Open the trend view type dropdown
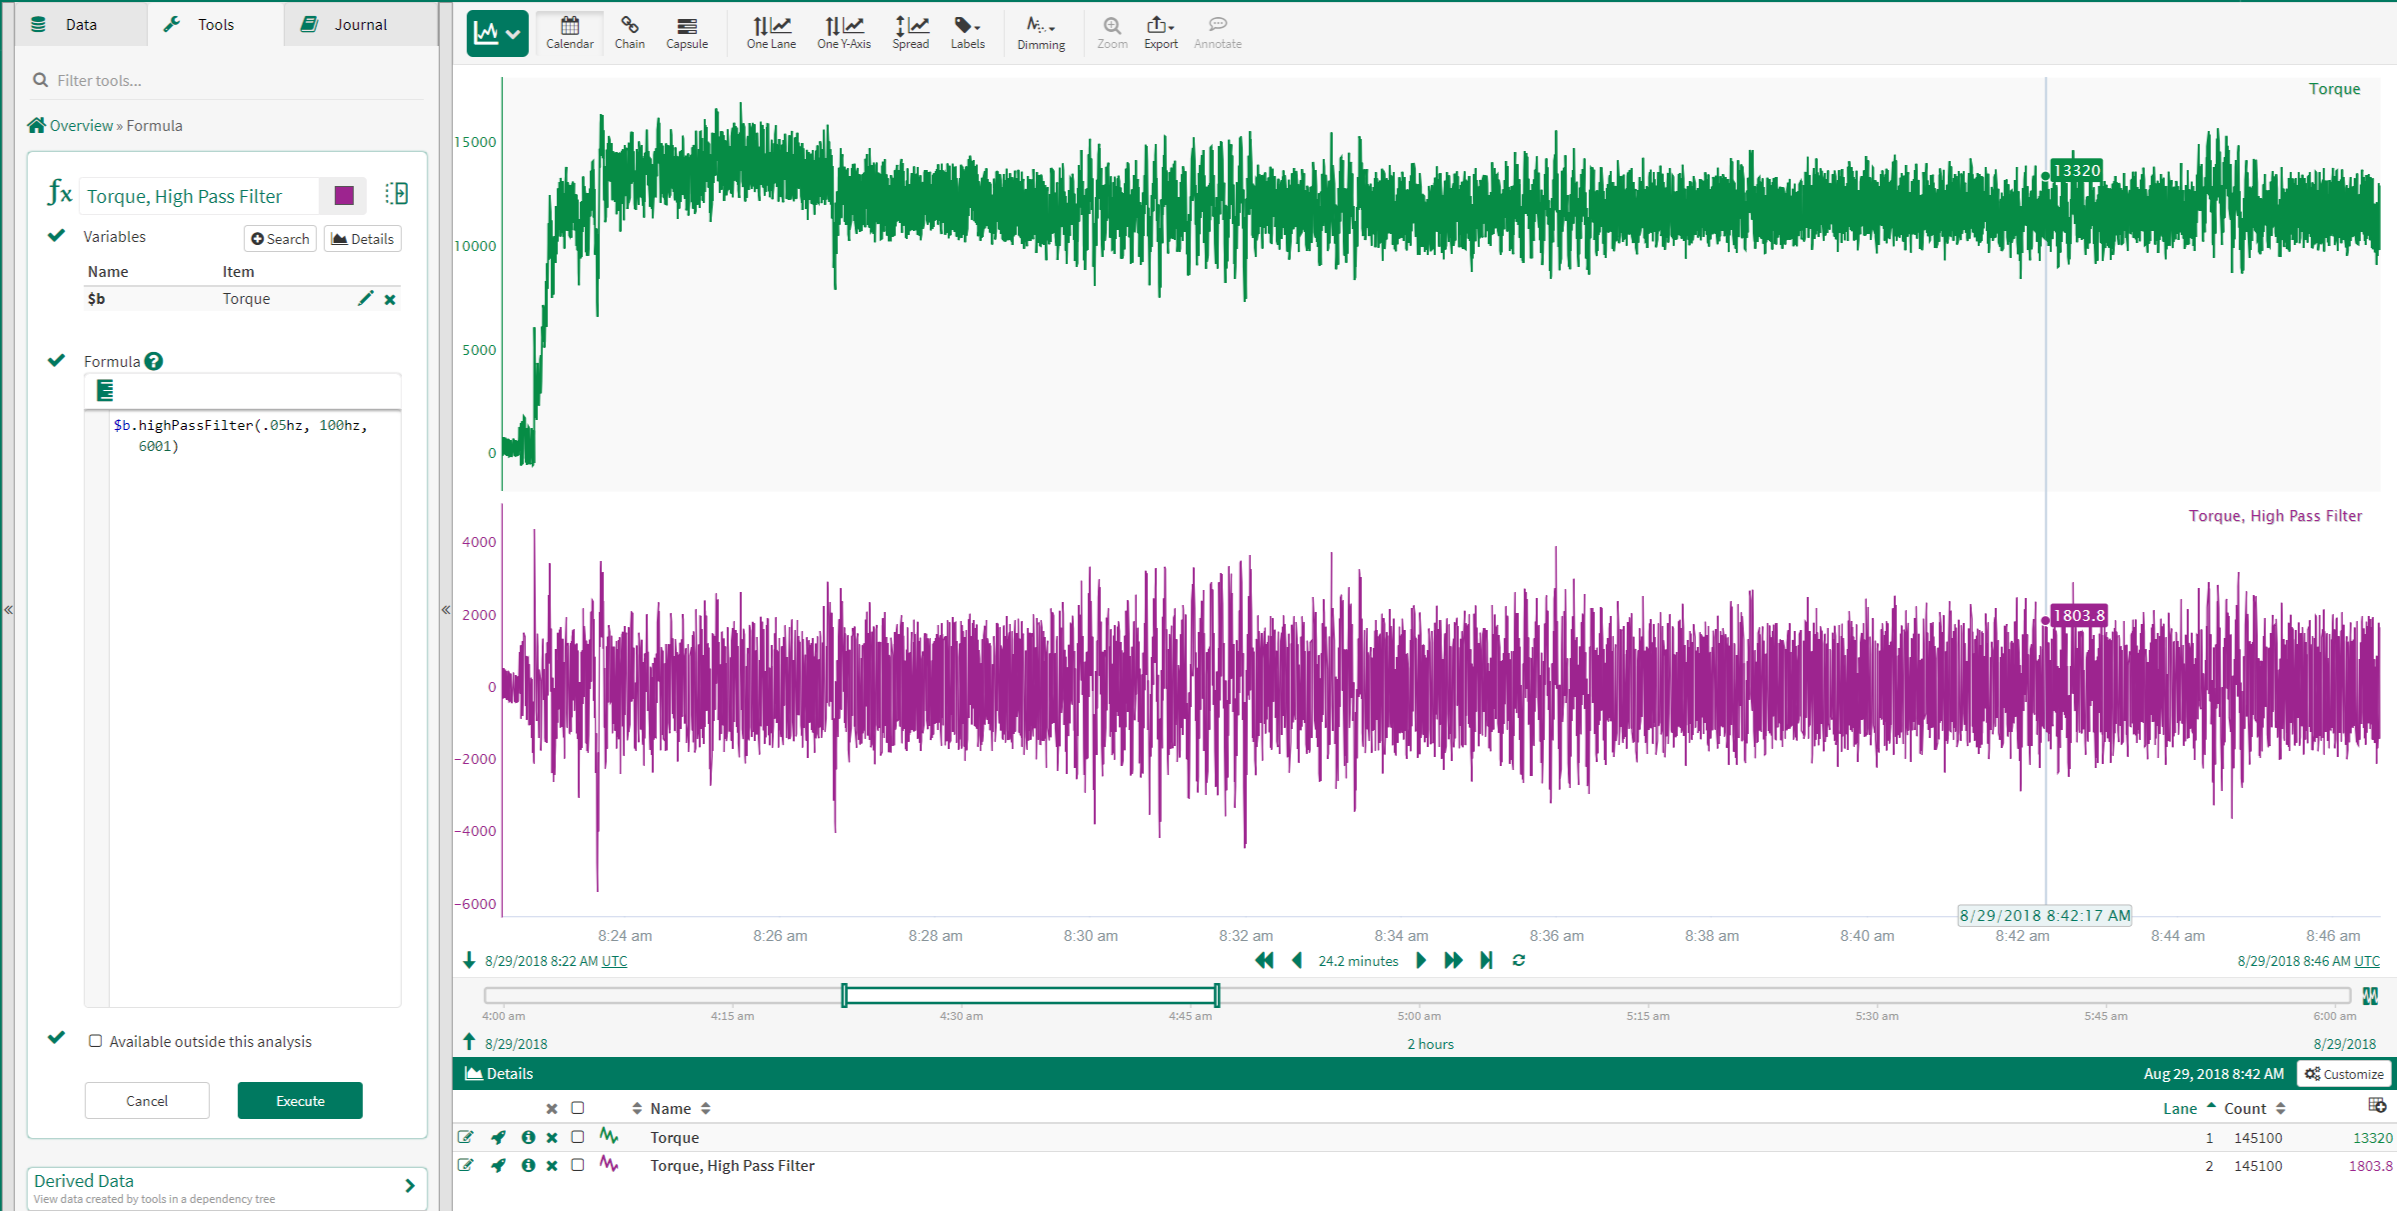The image size is (2397, 1211). pos(511,33)
